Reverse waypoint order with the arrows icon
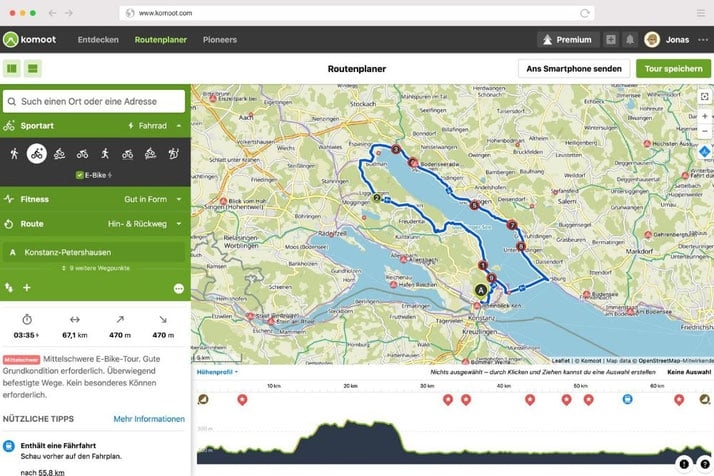Viewport: 714px width, 476px height. [x=9, y=287]
